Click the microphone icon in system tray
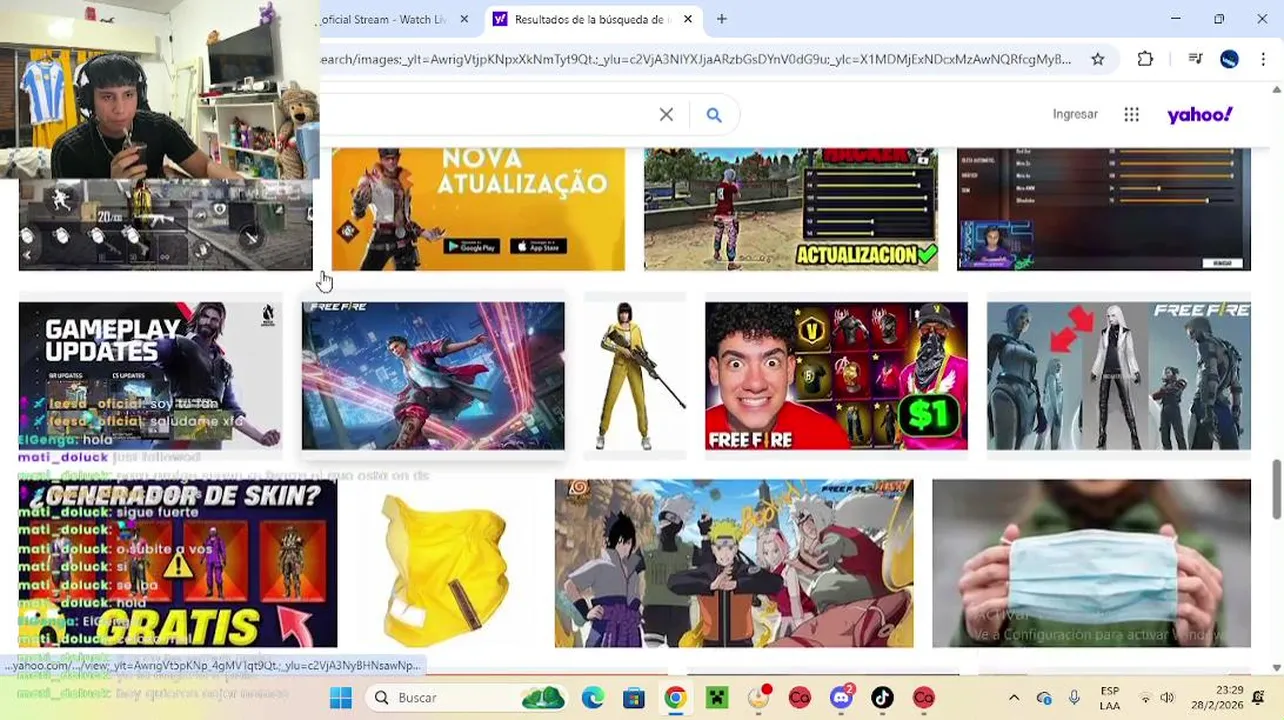 click(1074, 698)
